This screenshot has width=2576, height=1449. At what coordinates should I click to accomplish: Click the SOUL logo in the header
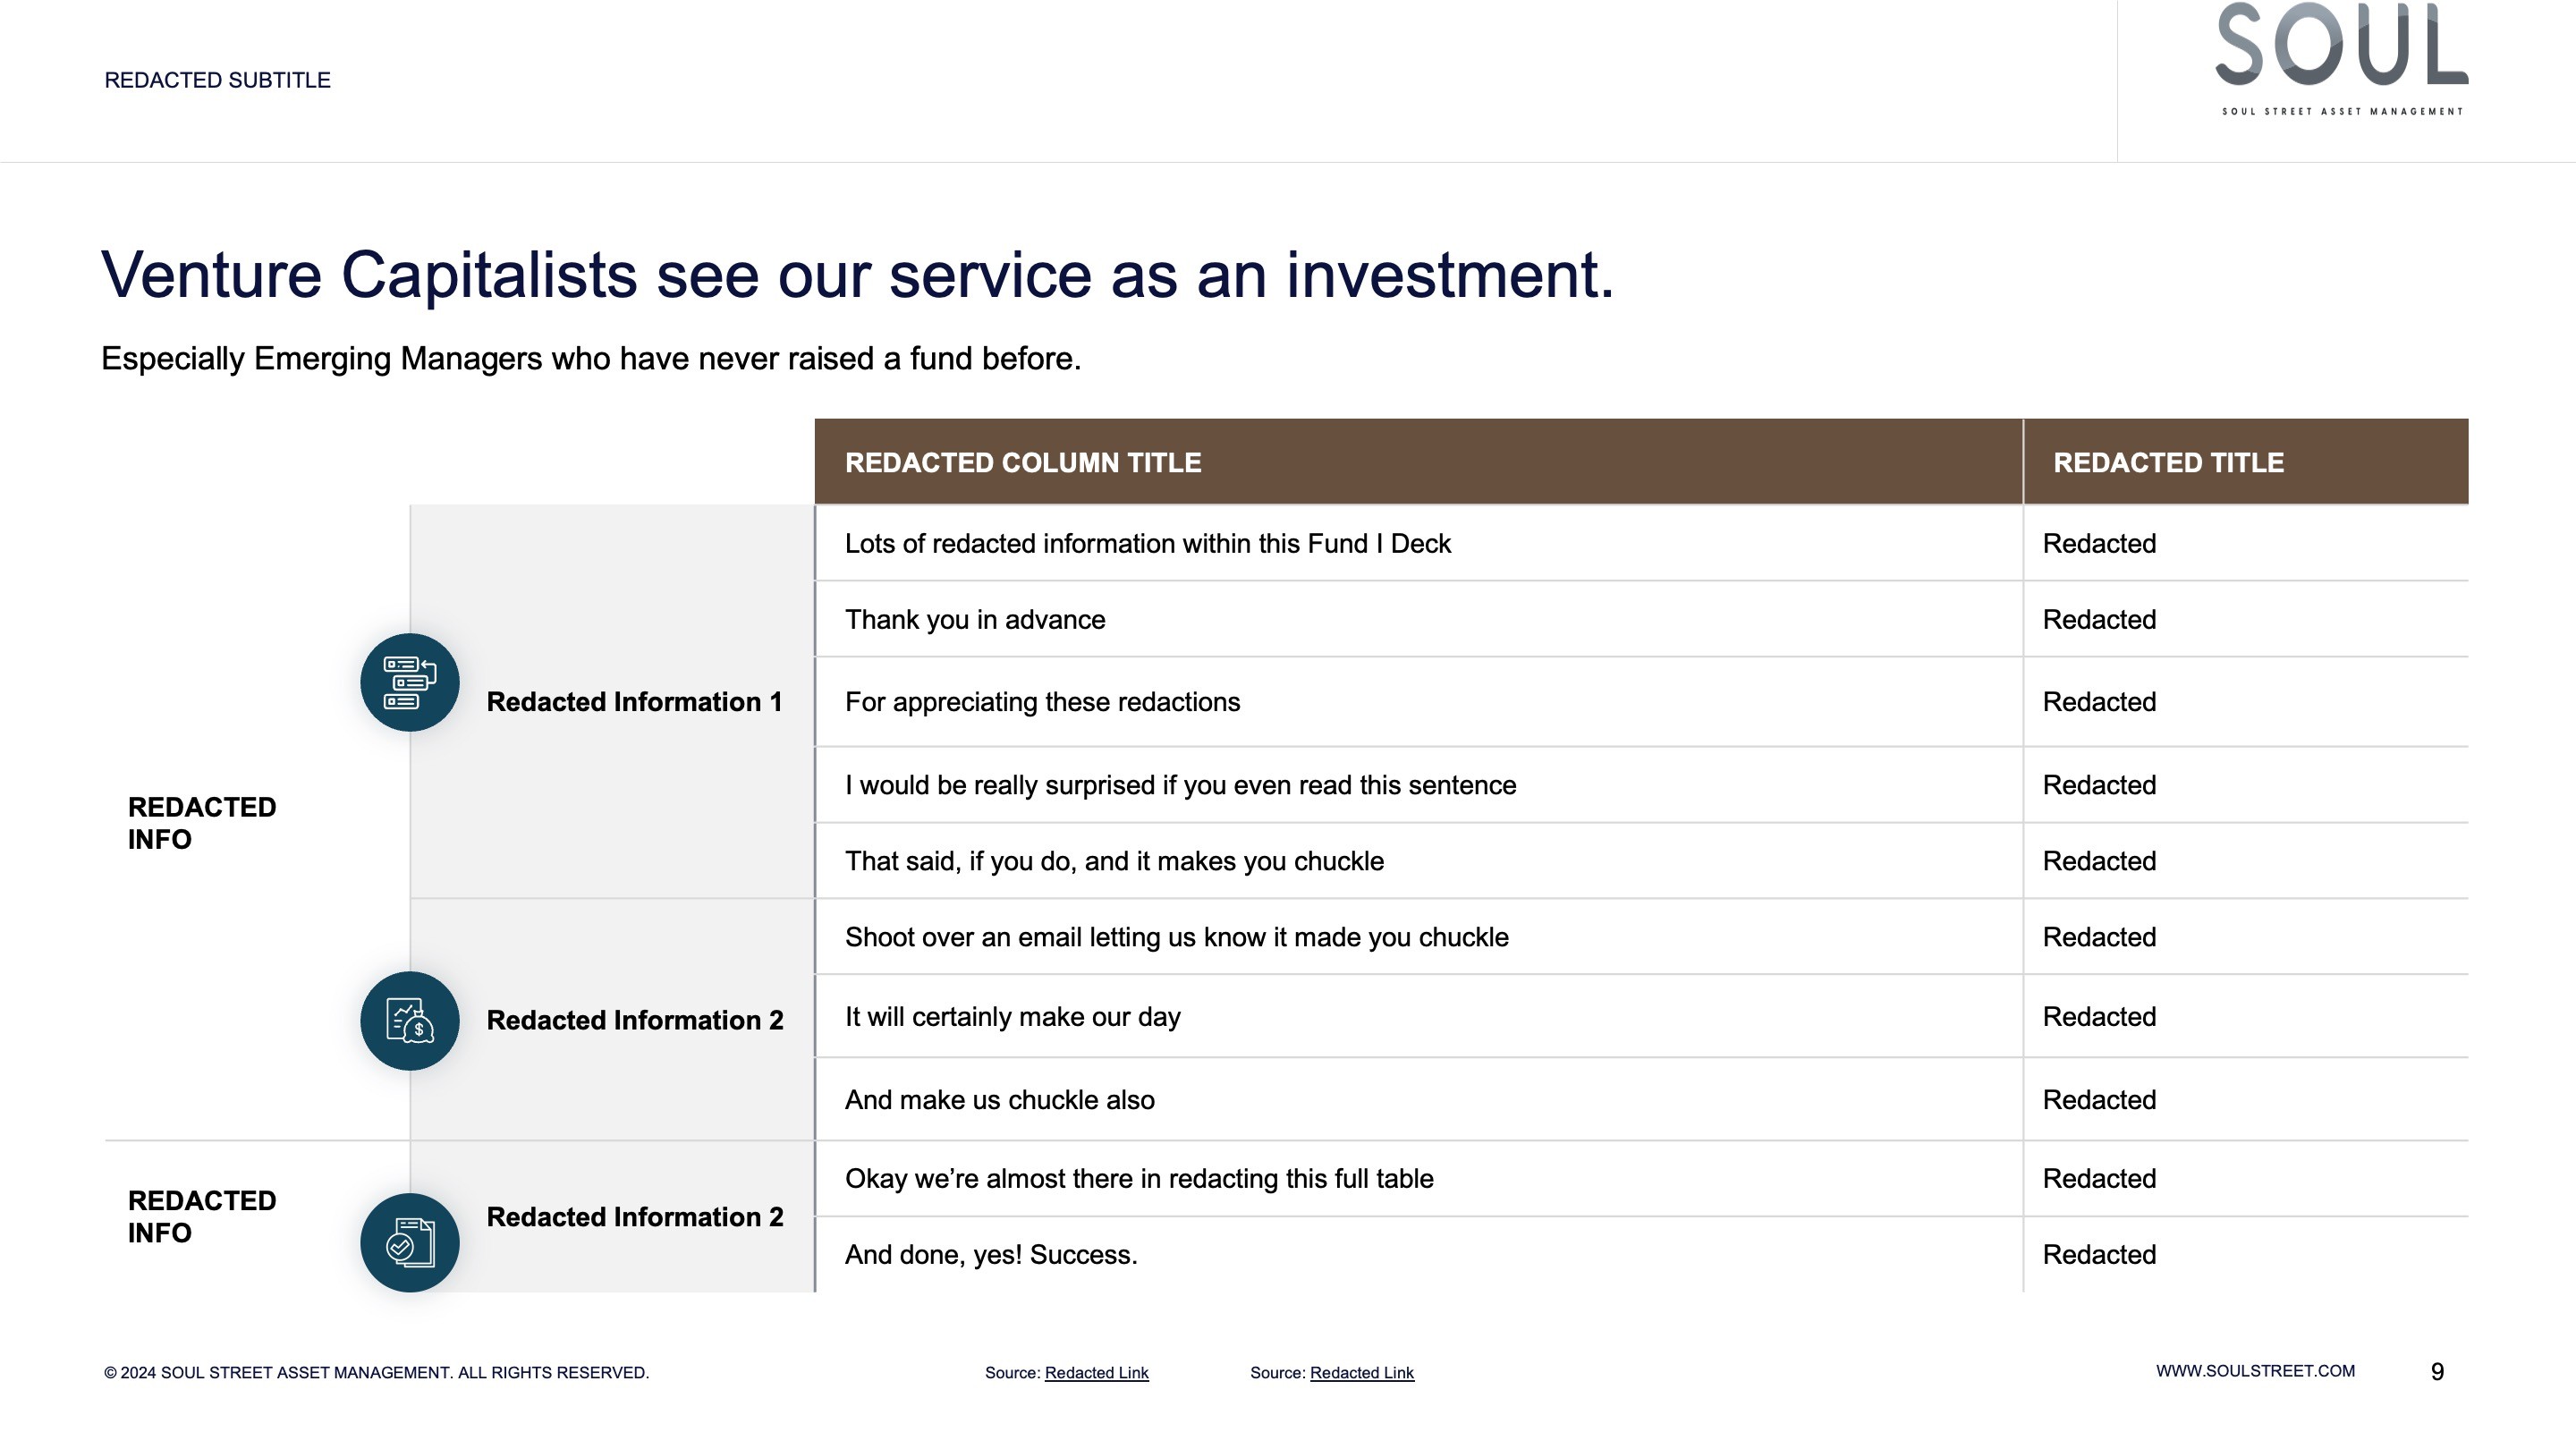[2342, 58]
